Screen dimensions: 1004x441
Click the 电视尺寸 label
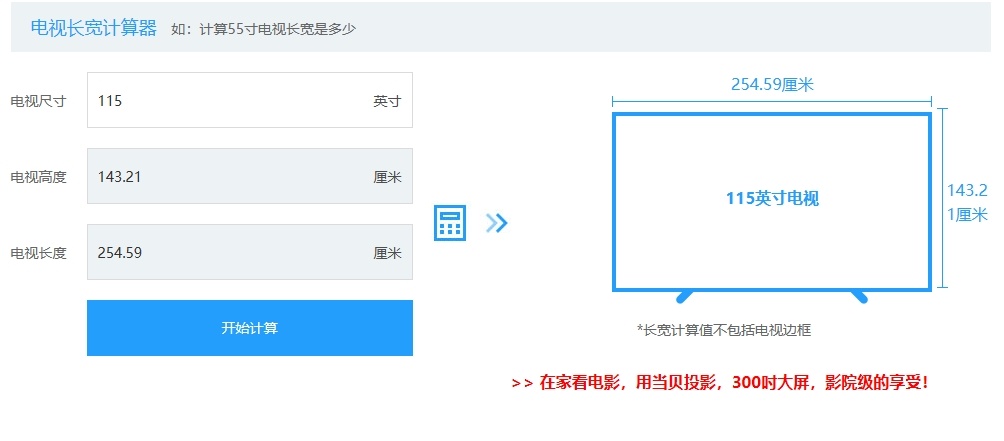tap(38, 101)
